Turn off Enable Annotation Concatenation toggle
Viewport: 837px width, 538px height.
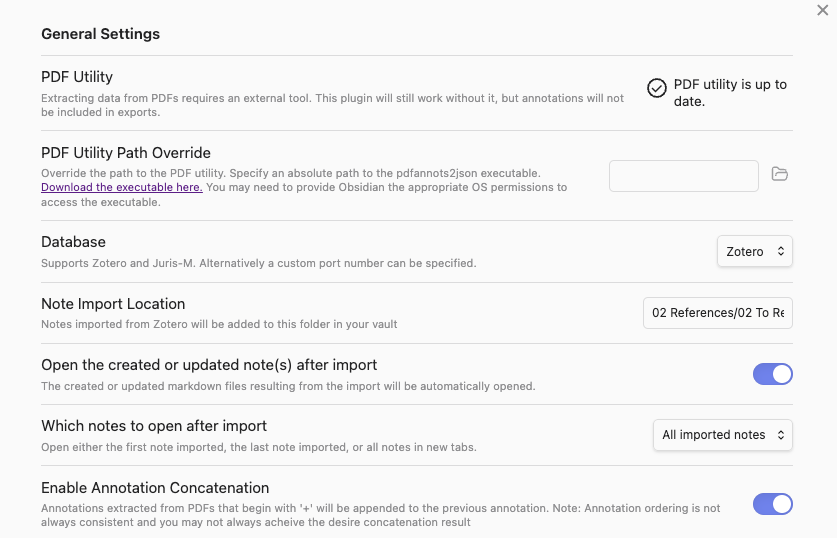point(772,504)
